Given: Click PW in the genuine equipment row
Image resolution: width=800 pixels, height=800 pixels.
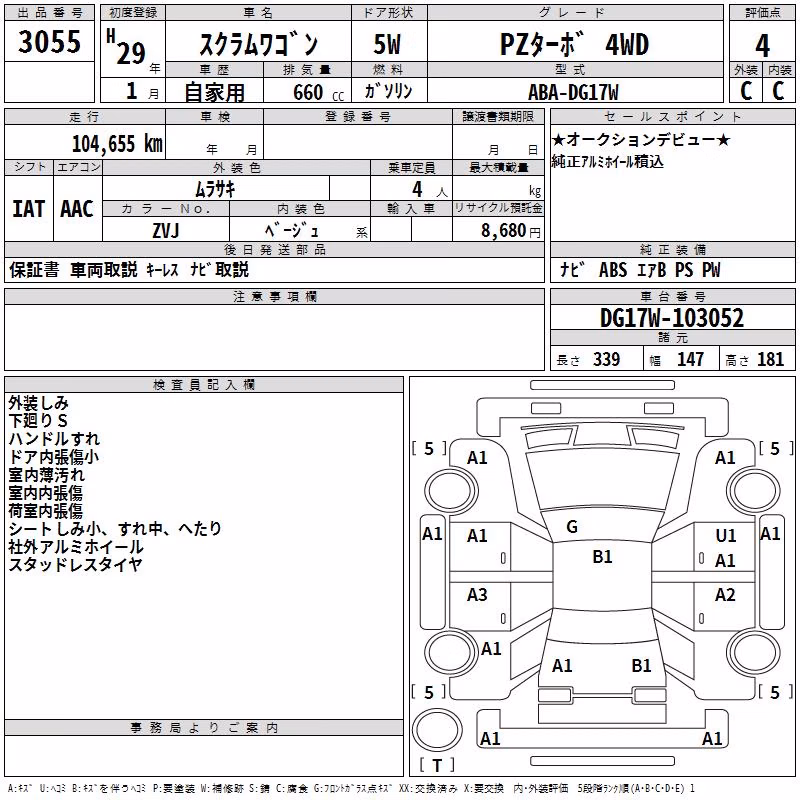Looking at the screenshot, I should (711, 270).
